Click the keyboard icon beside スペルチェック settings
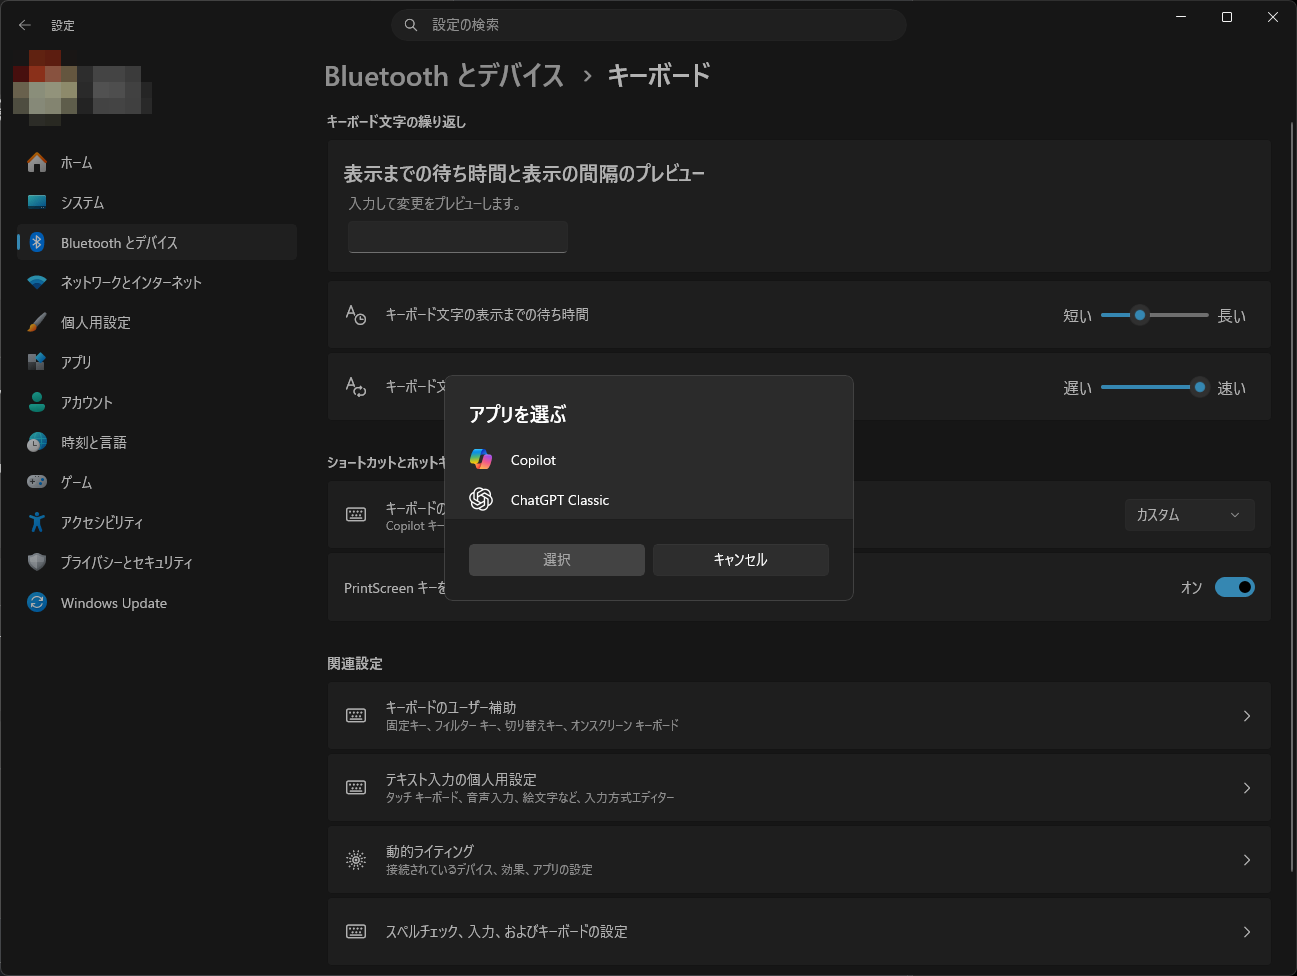 tap(356, 931)
